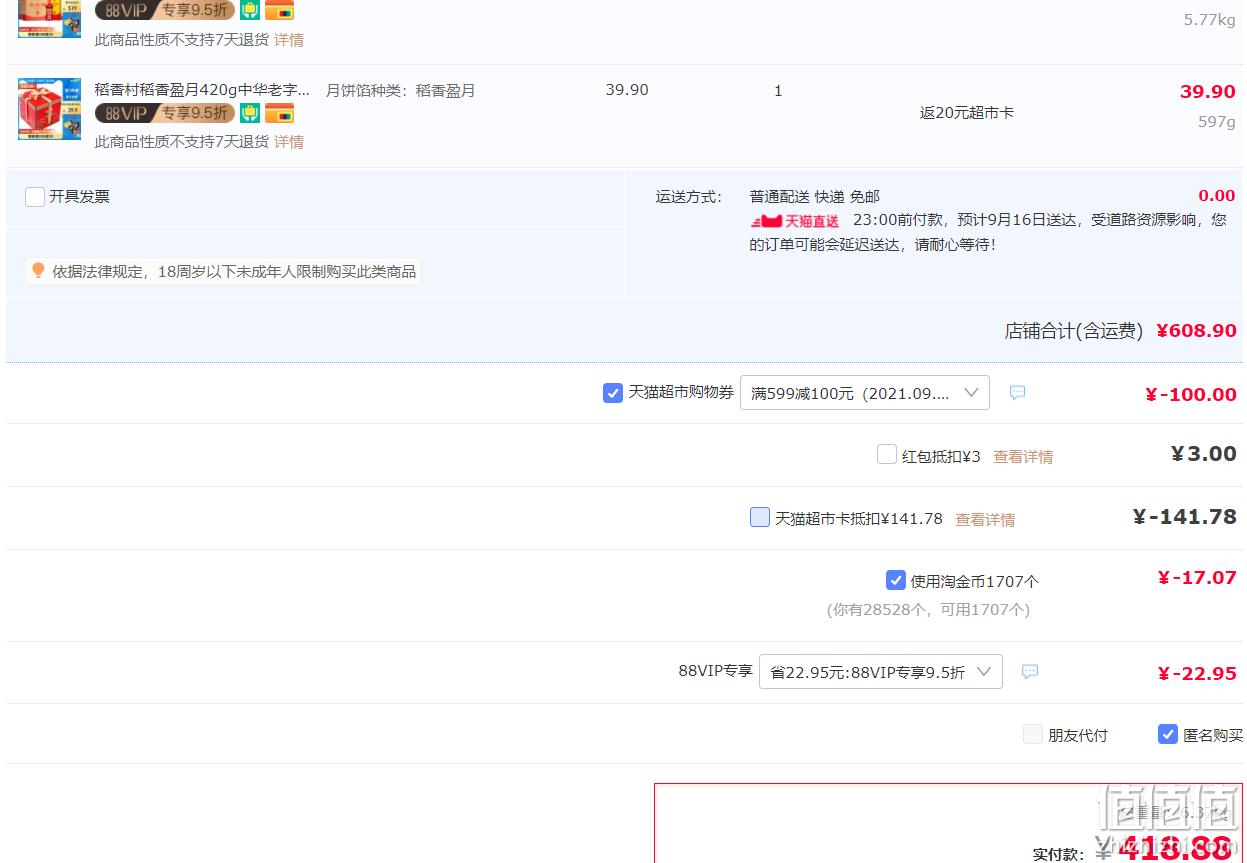Open the 稻香村稻香盈月420g product title link
The image size is (1247, 863).
202,90
